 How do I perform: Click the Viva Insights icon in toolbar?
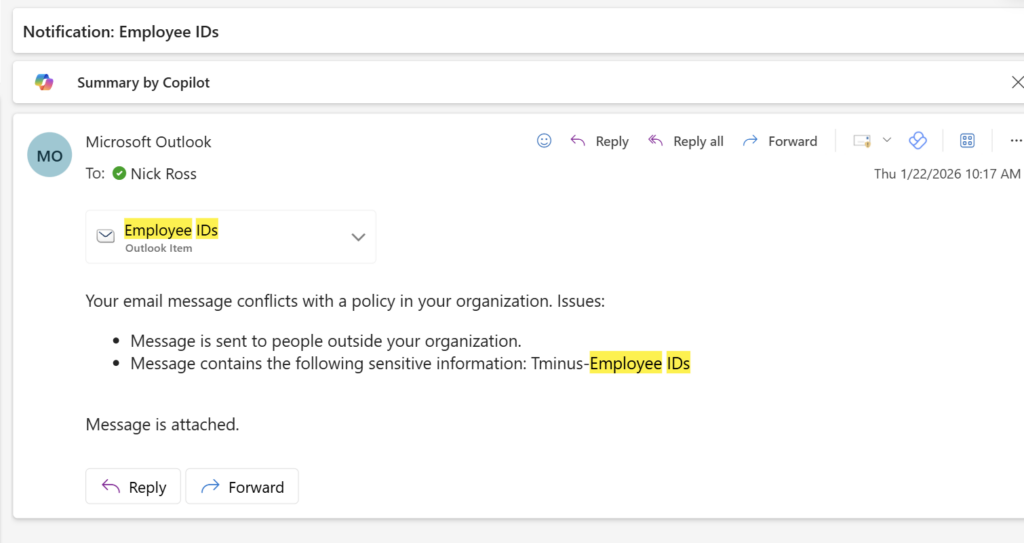point(917,141)
